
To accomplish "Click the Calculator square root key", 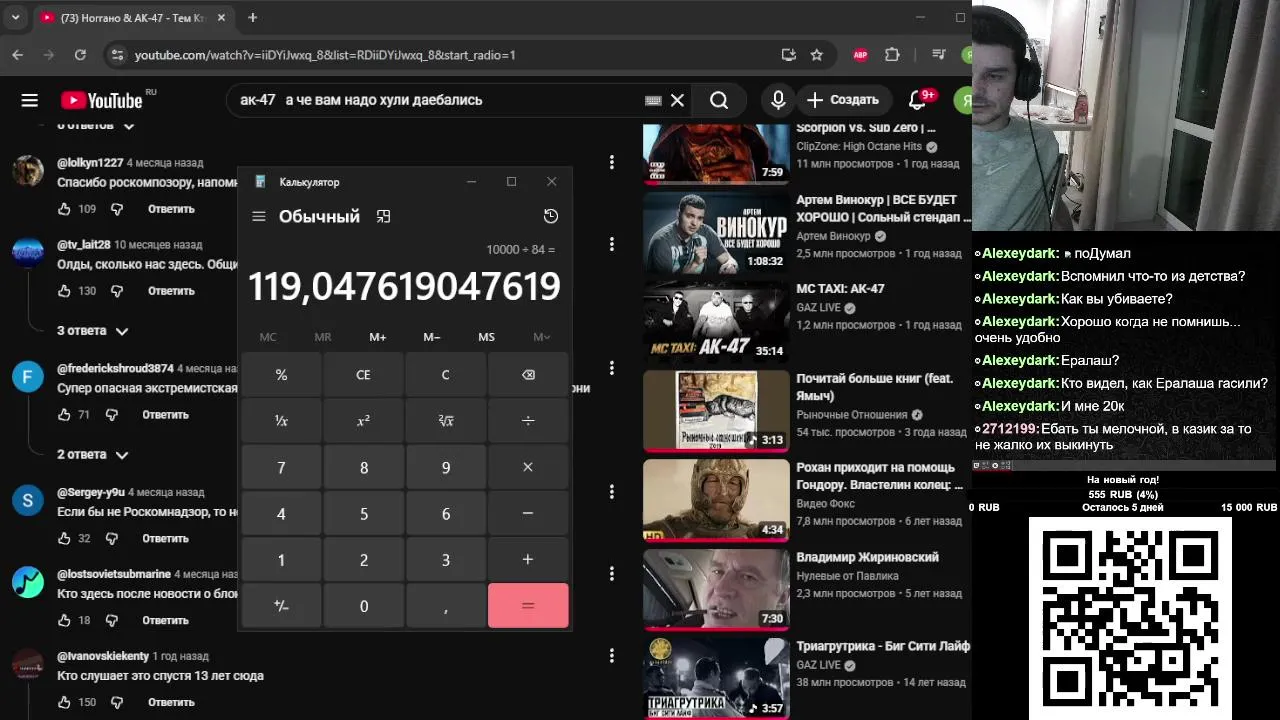I will click(x=446, y=421).
